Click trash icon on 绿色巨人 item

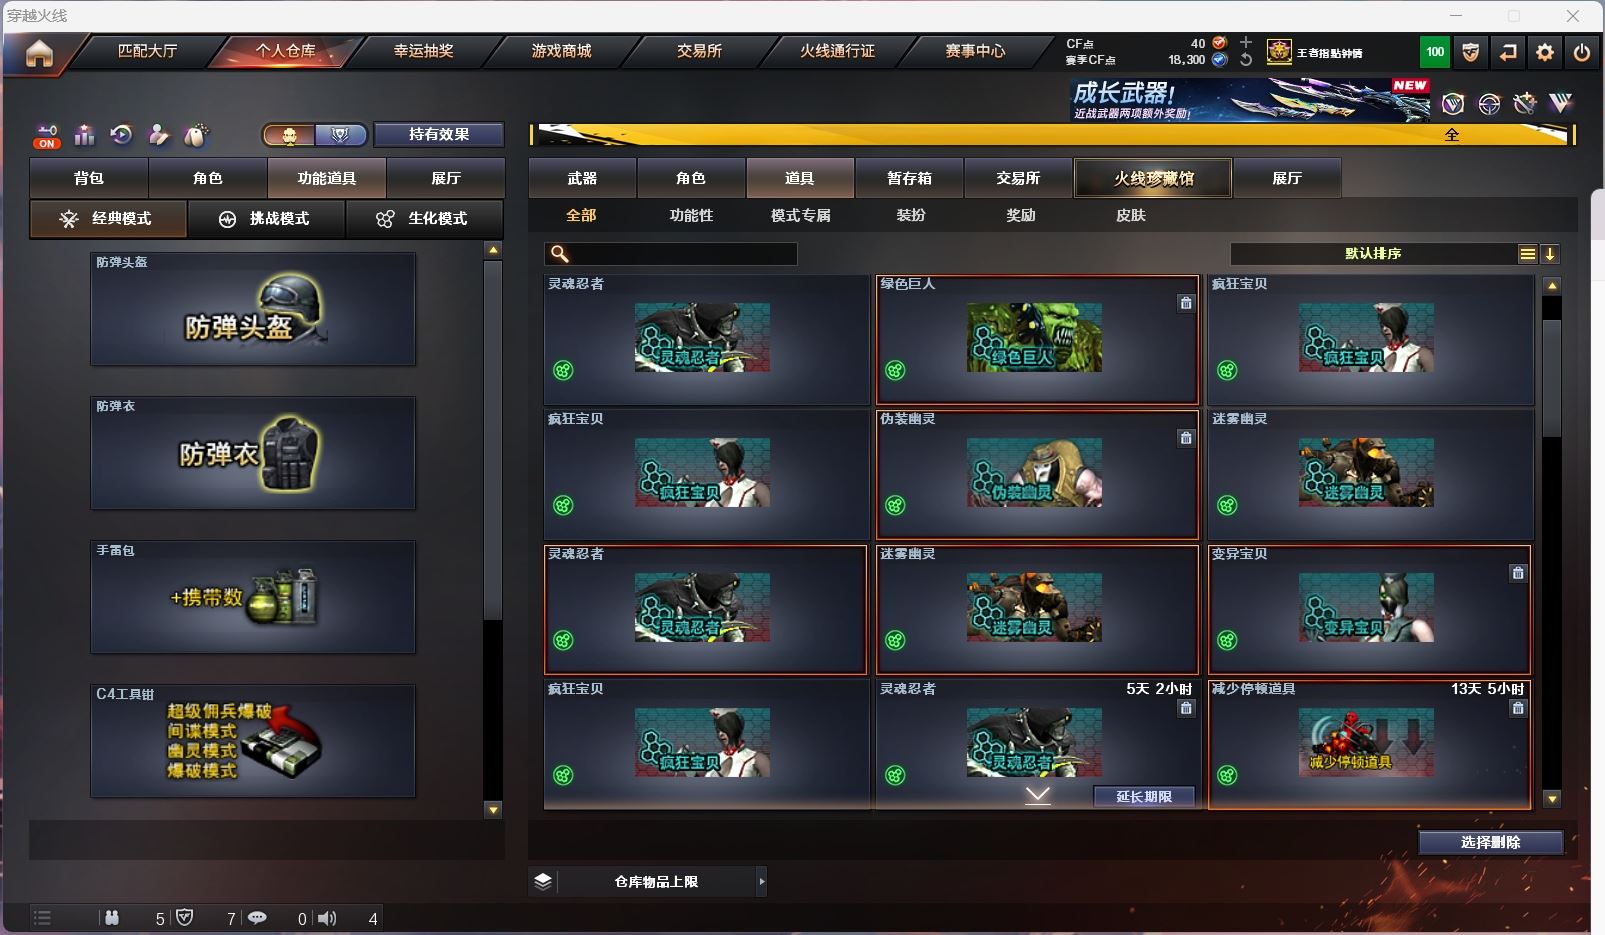coord(1185,303)
